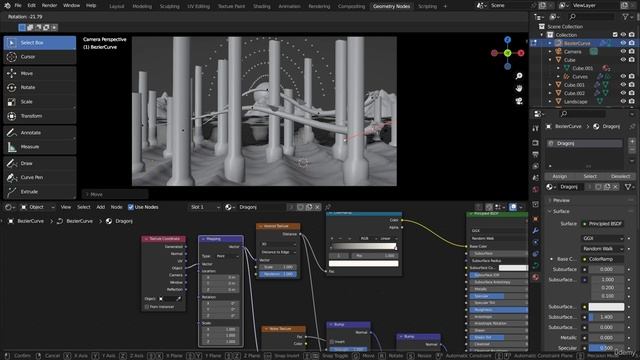The width and height of the screenshot is (640, 360).
Task: Open the Material properties tab icon
Action: point(536,277)
